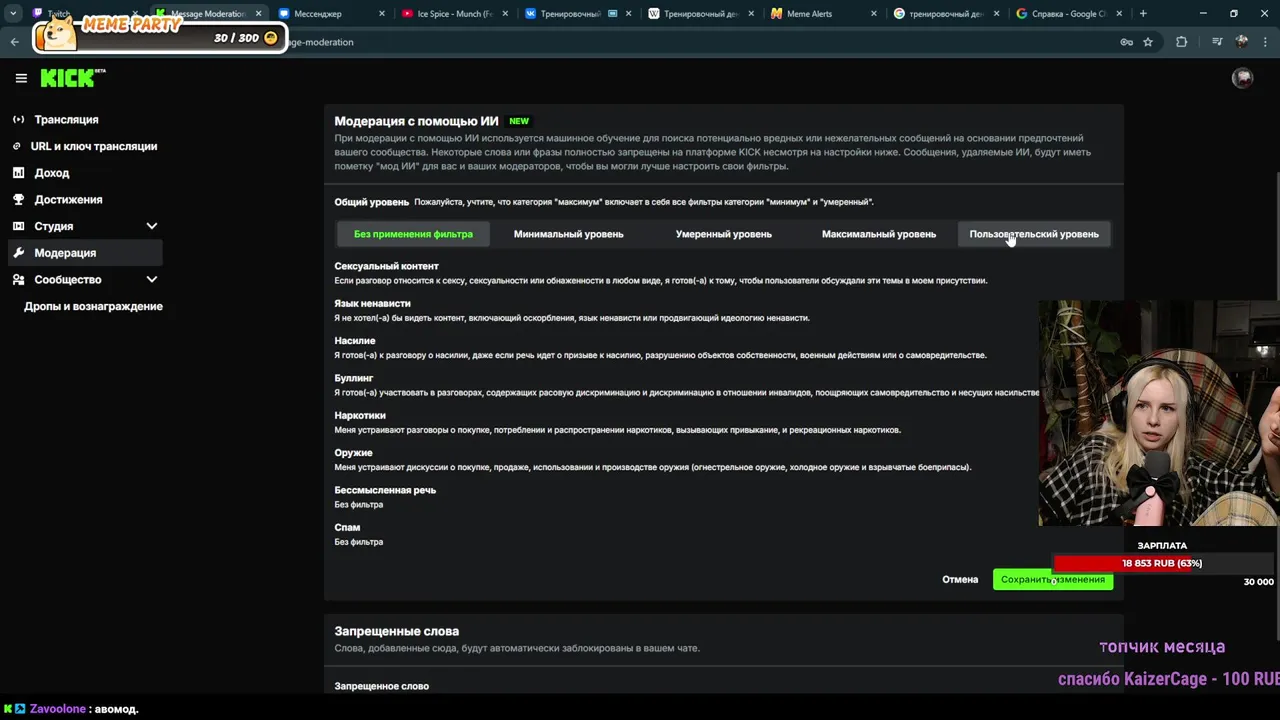Screen dimensions: 1280x720
Task: Click the Достижения trophy icon
Action: (18, 199)
